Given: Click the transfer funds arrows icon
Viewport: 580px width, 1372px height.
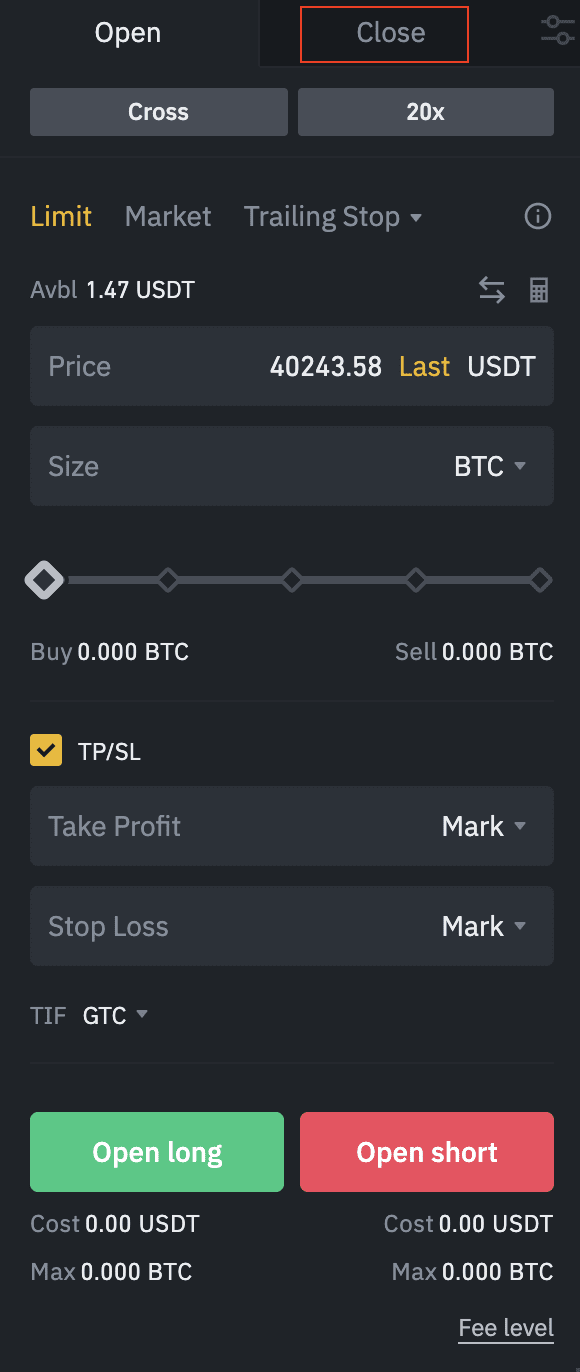Looking at the screenshot, I should tap(492, 290).
